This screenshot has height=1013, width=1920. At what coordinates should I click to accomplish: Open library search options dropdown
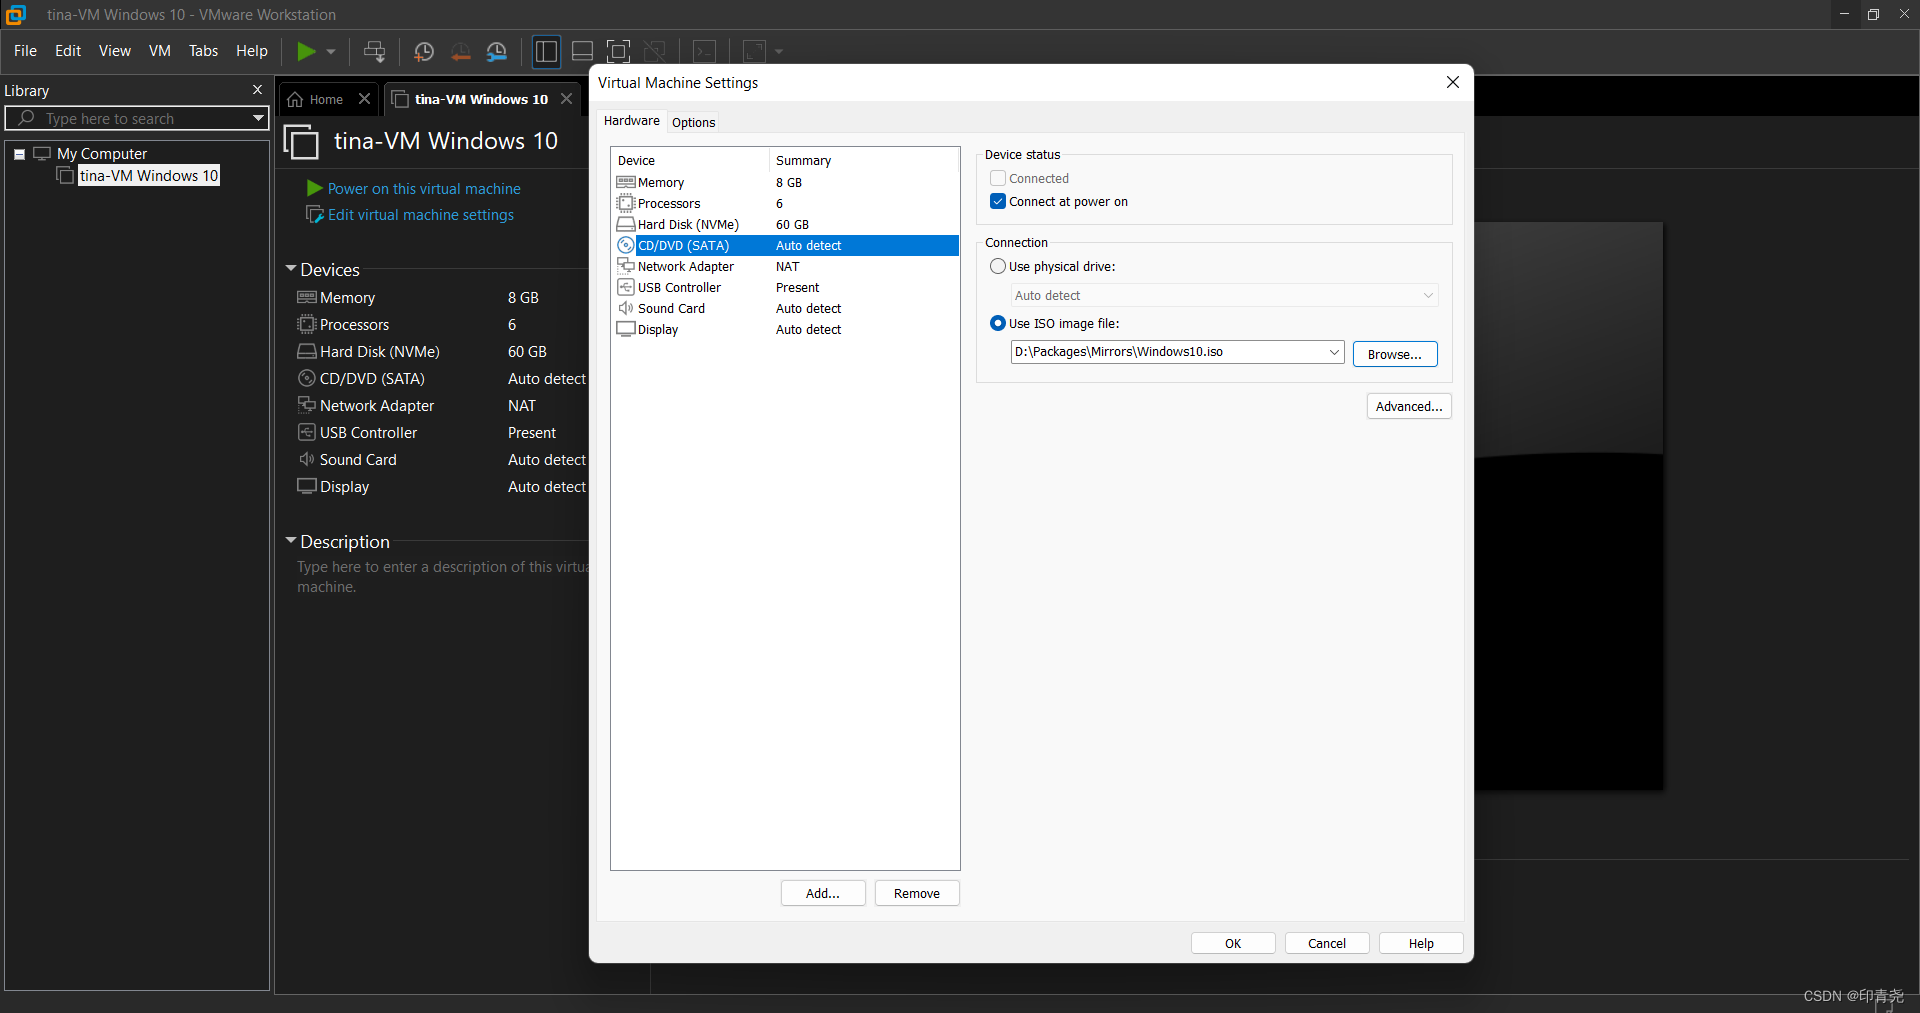[x=258, y=118]
